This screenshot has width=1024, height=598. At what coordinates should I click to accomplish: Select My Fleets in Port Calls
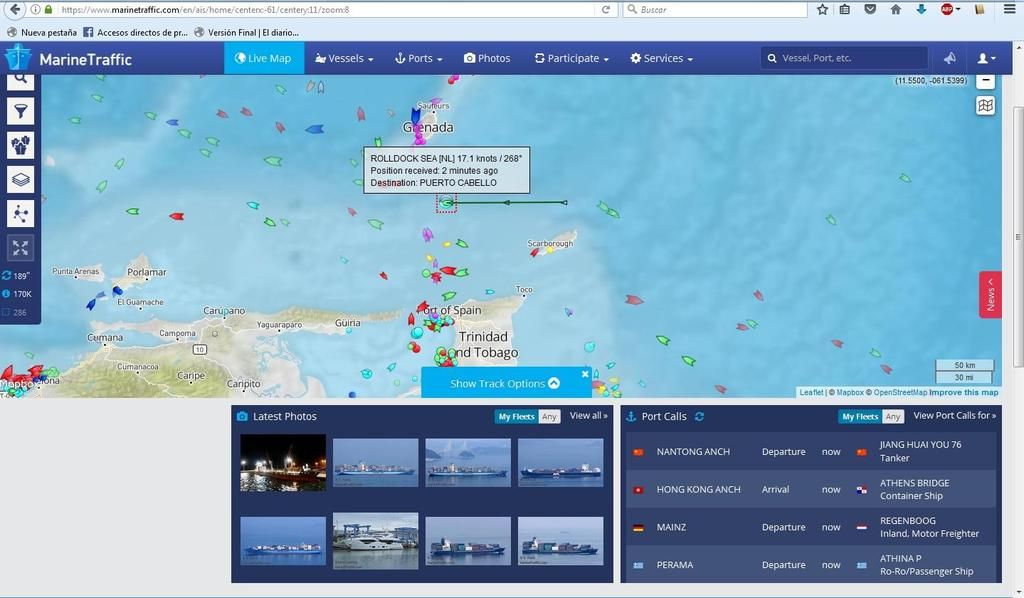[x=860, y=417]
